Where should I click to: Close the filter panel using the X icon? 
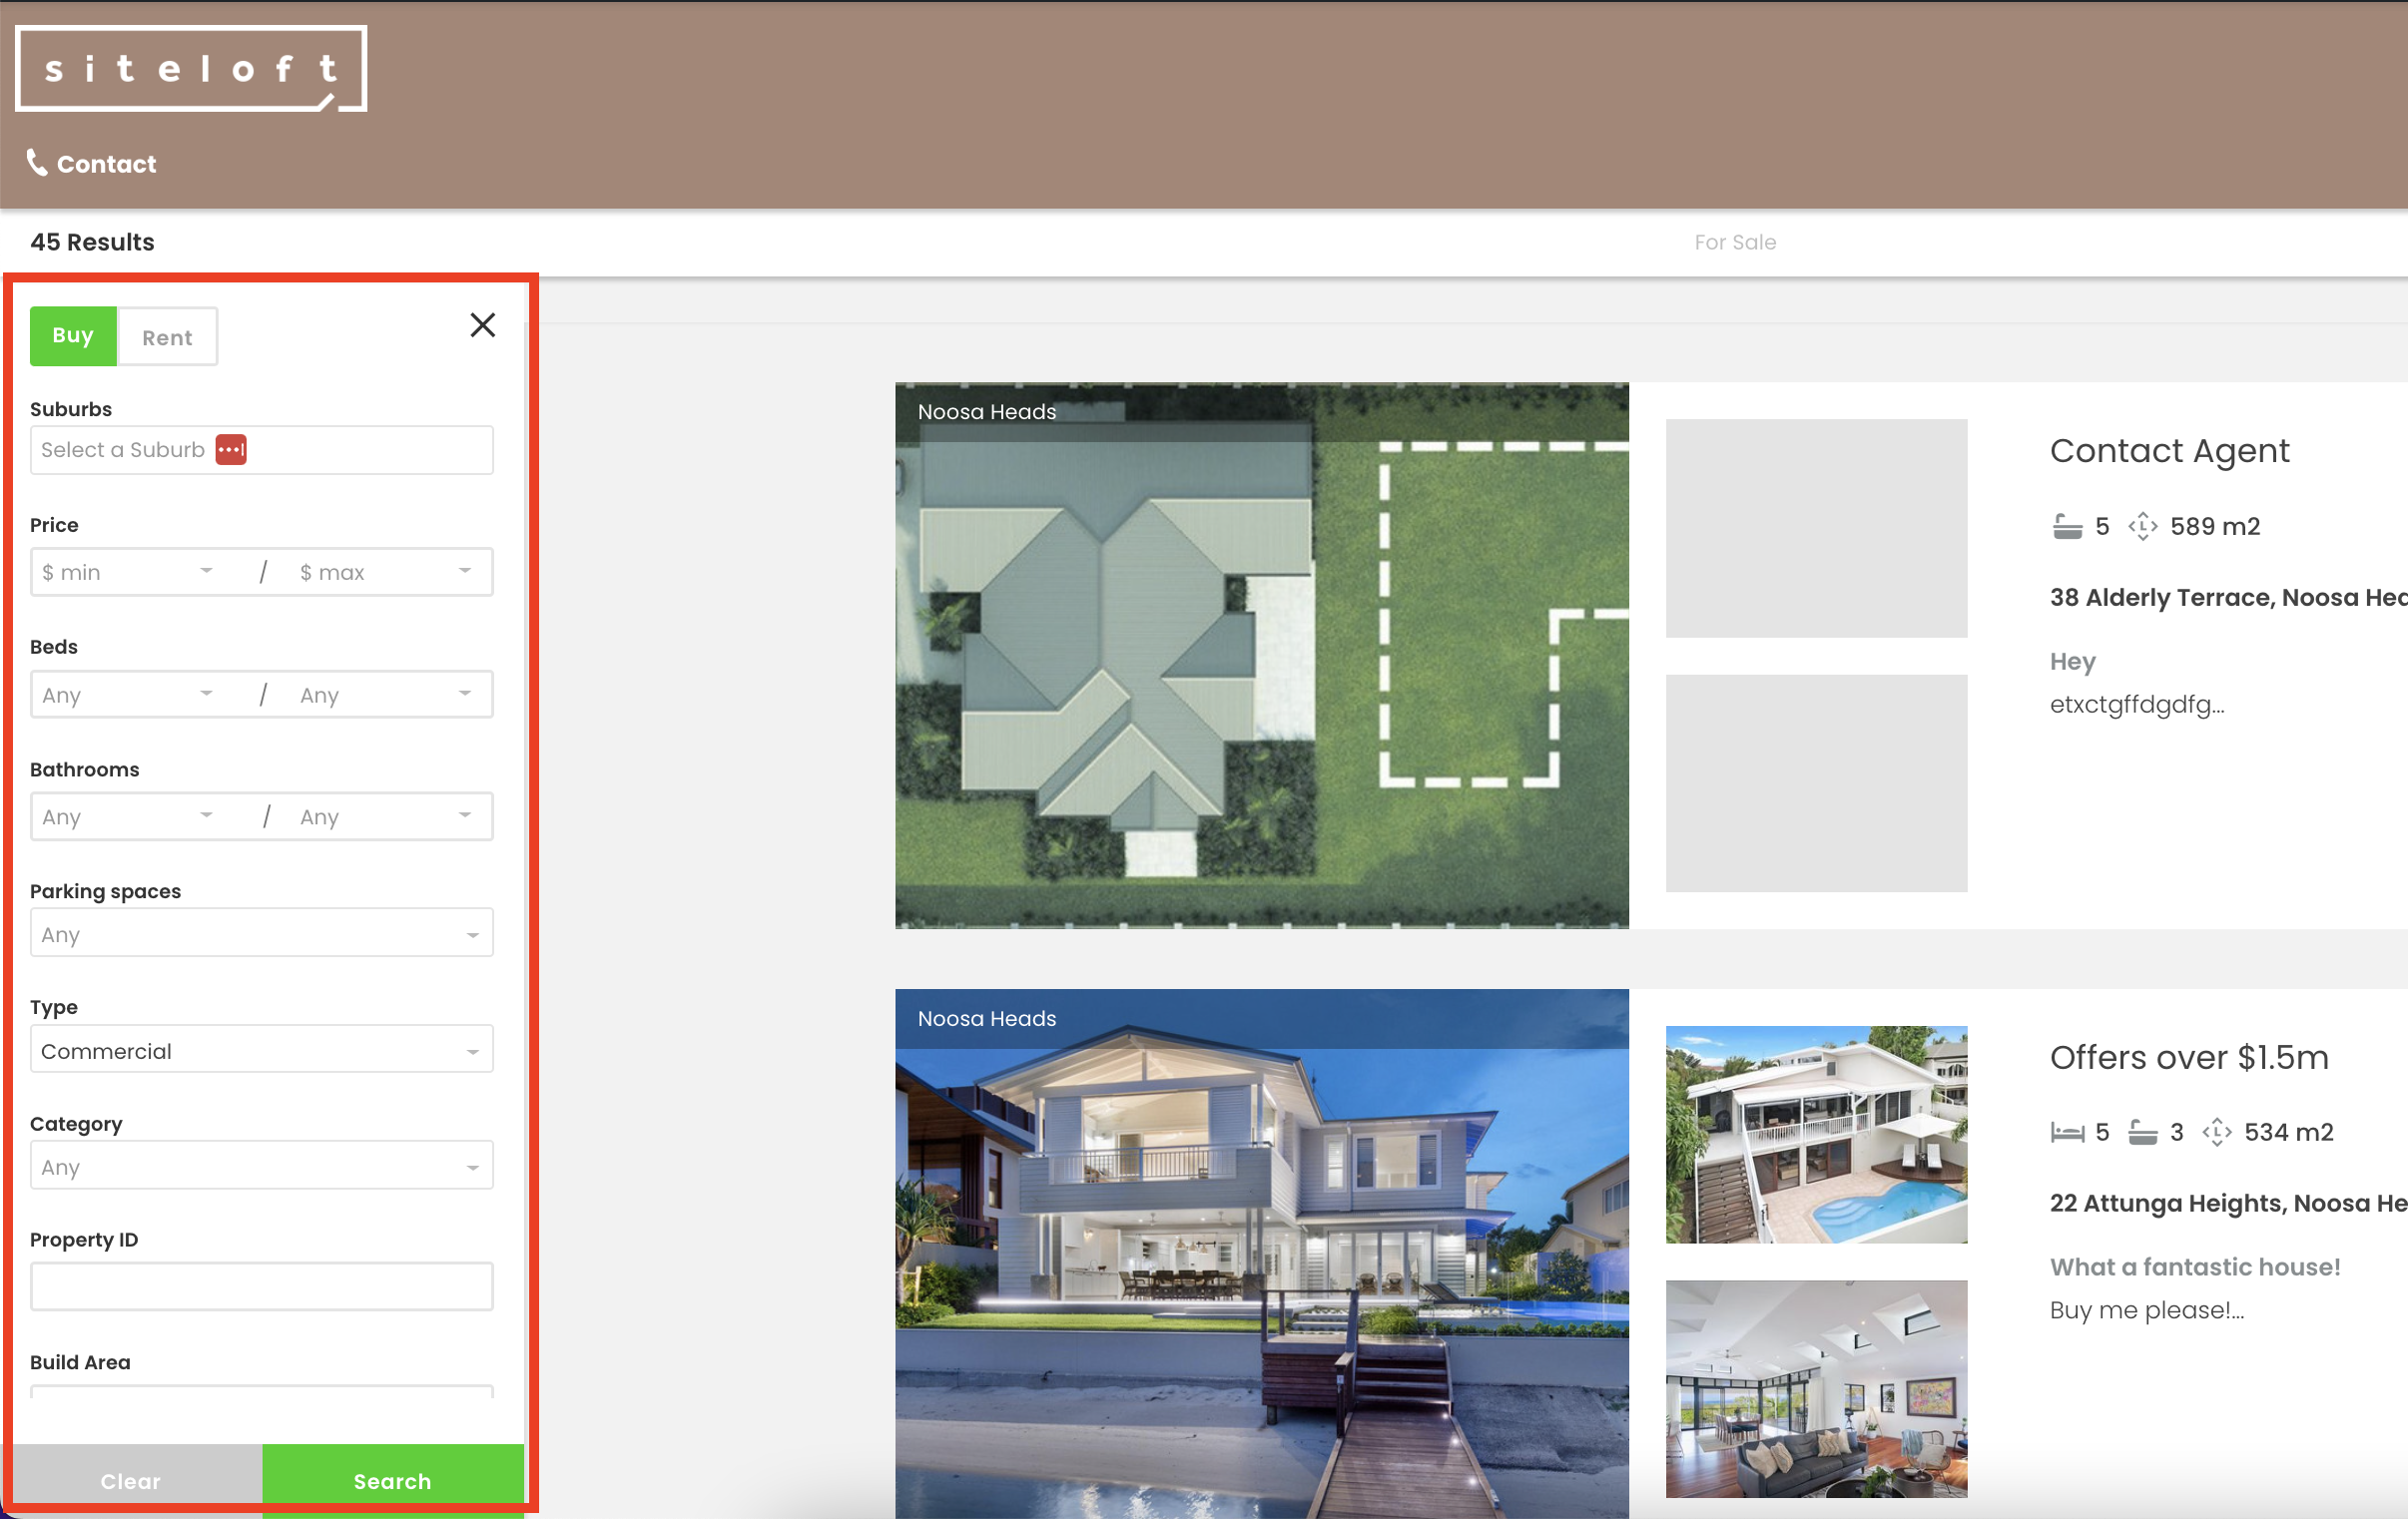483,325
